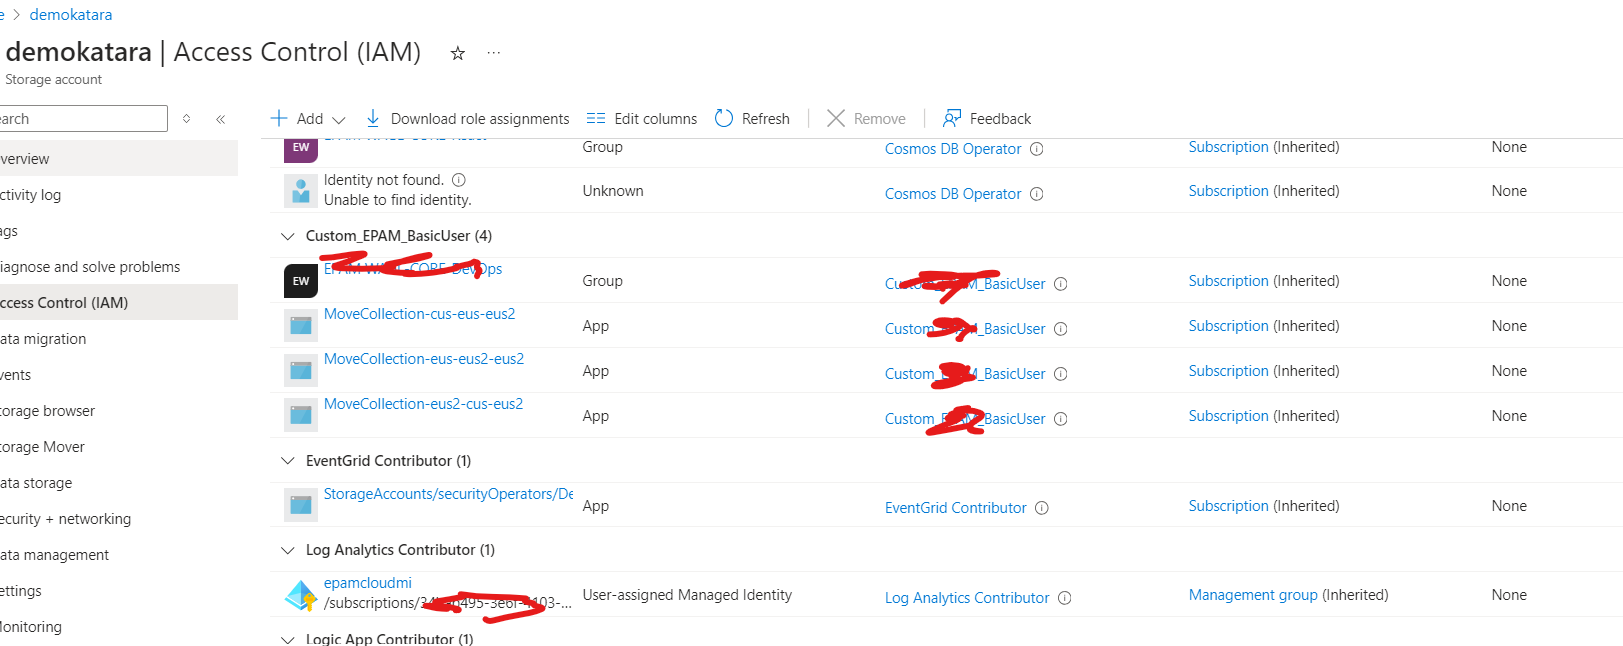Open the EventGrid Contributor role link
This screenshot has height=646, width=1623.
click(956, 508)
